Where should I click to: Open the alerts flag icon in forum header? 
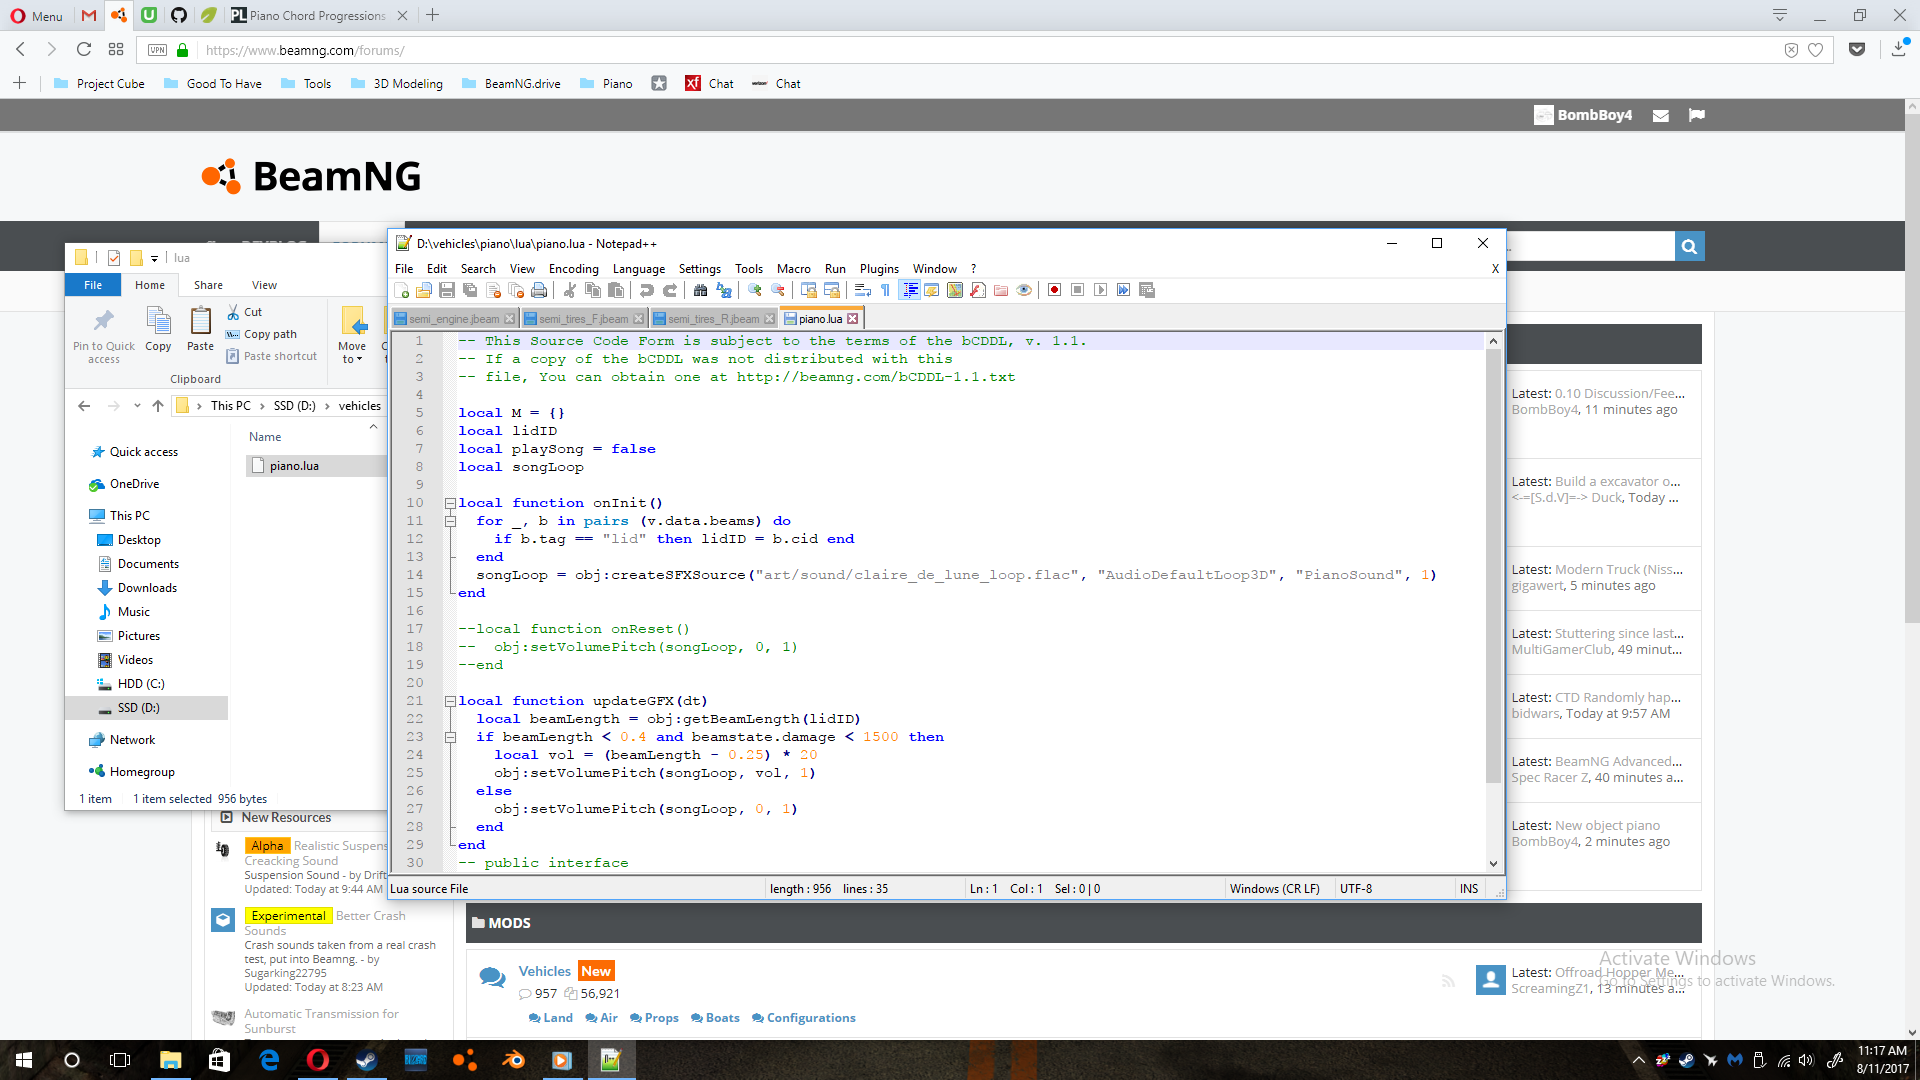(1697, 115)
